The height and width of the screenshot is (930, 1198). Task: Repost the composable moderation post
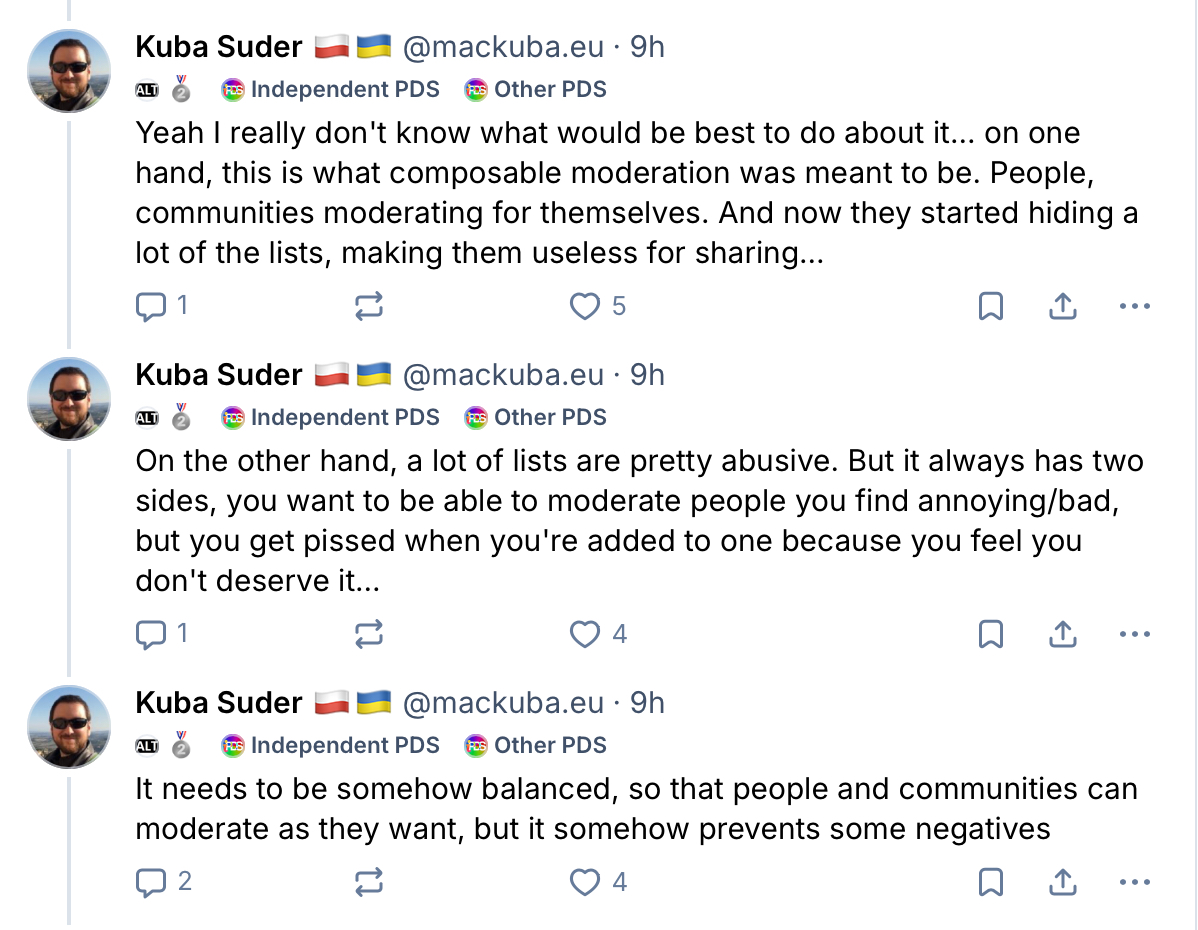369,306
